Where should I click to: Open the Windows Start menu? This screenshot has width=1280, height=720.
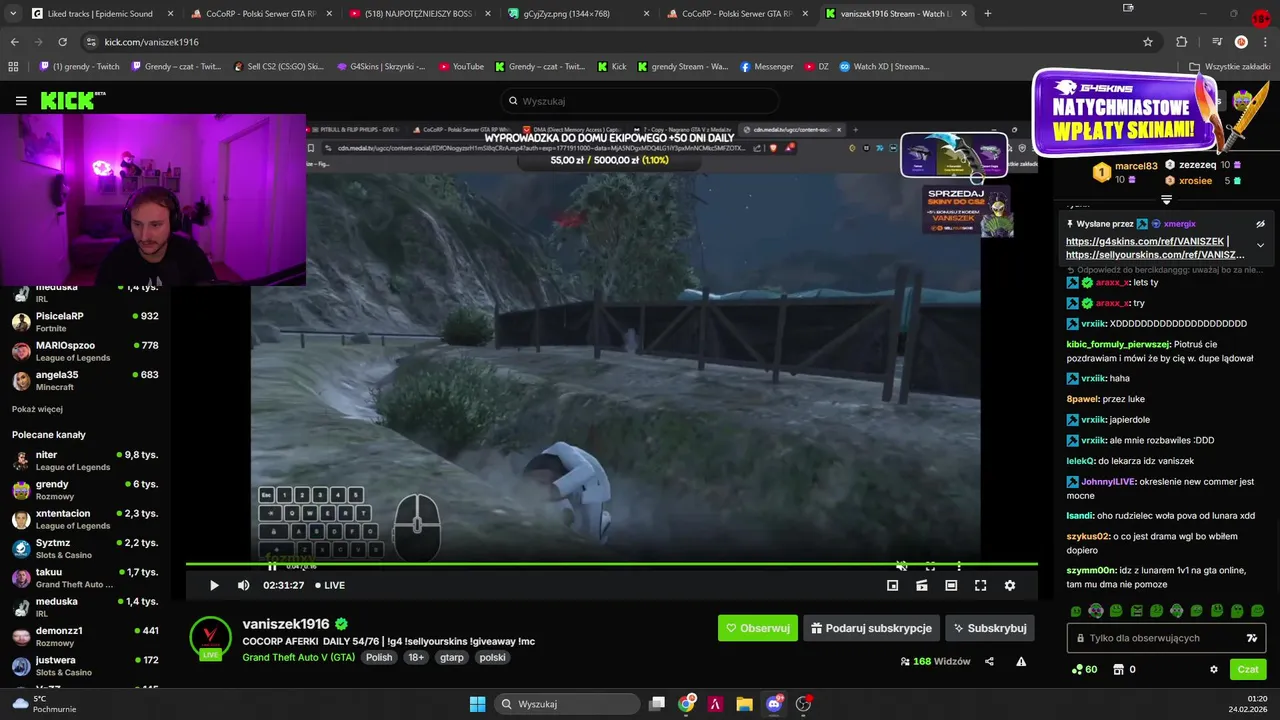477,704
